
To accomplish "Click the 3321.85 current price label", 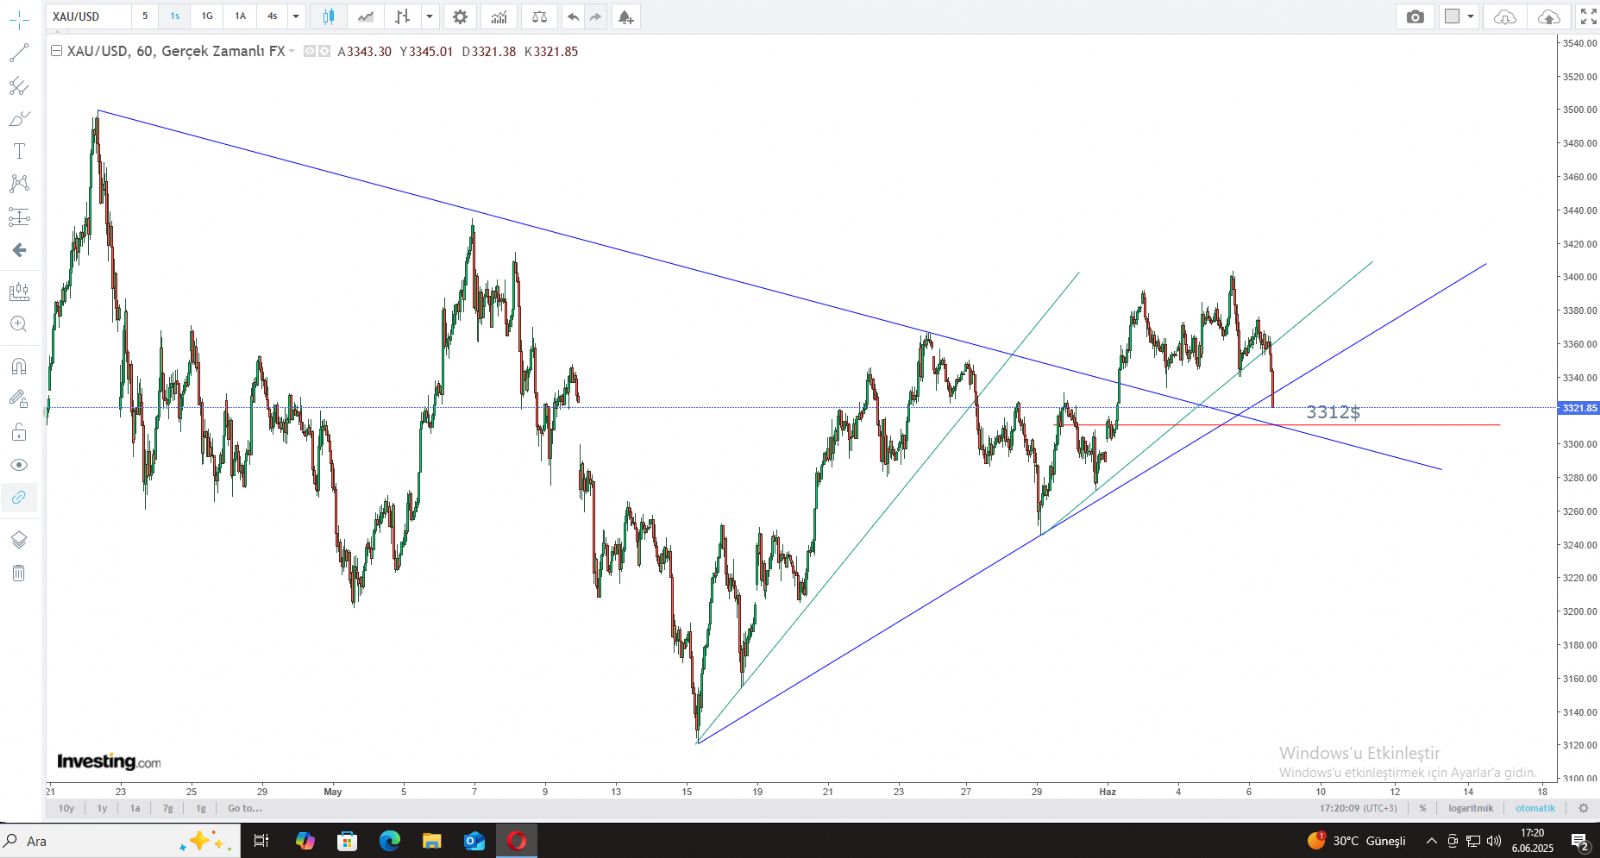I will [x=1580, y=408].
